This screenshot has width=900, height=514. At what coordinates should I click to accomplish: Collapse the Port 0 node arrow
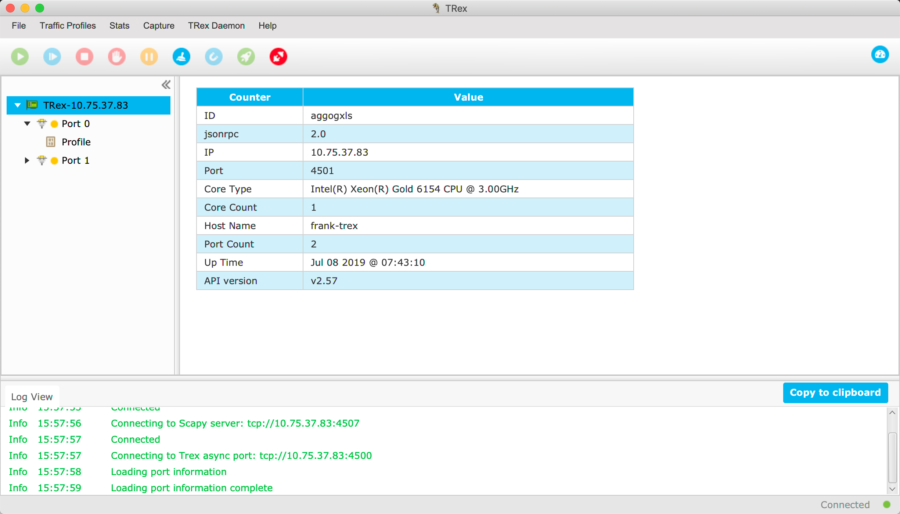pos(27,123)
